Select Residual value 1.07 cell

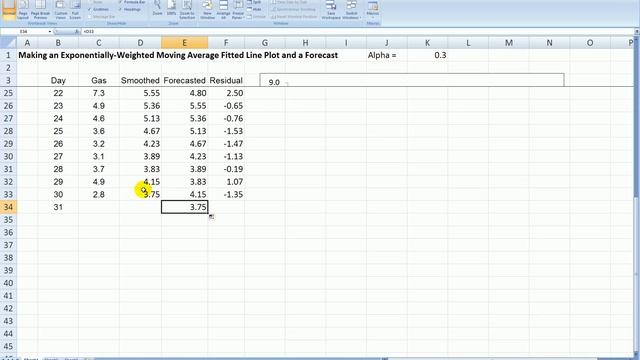click(x=226, y=182)
